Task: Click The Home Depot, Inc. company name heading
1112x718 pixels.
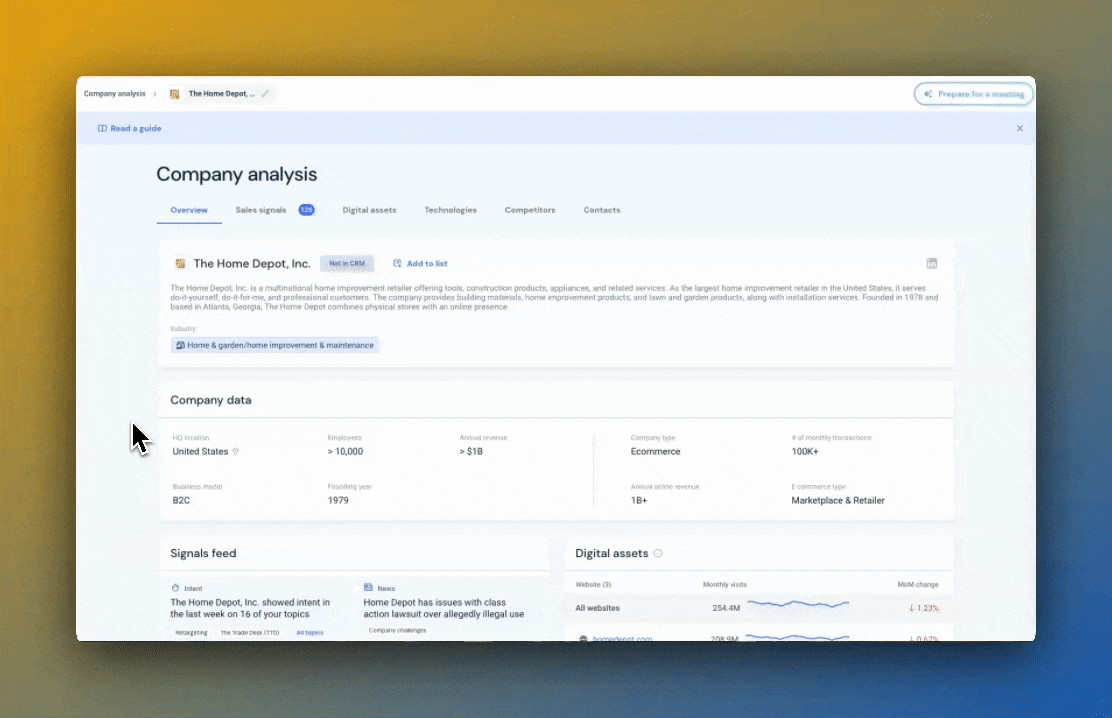Action: pos(252,263)
